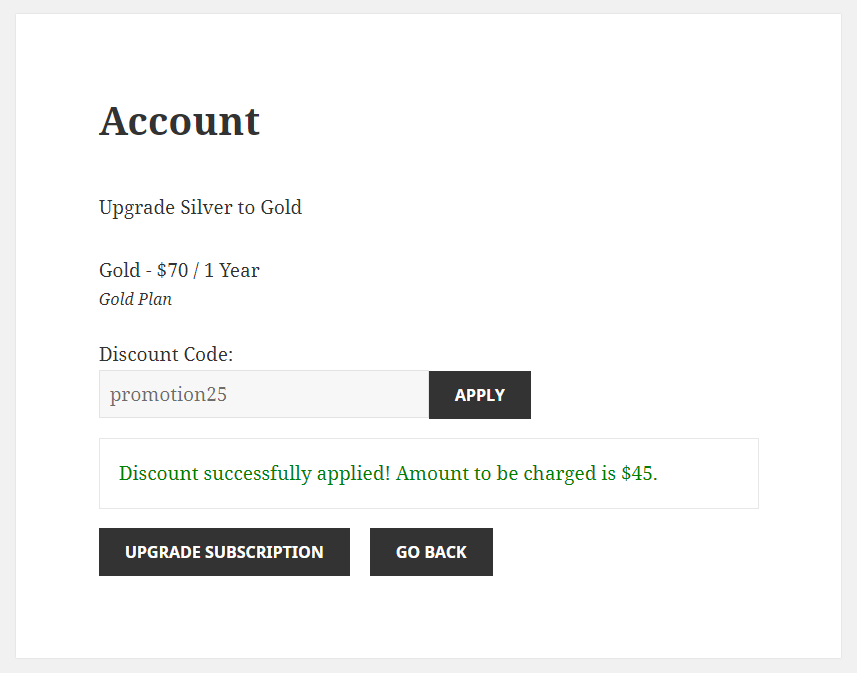Click the APPLY discount button

tap(479, 395)
